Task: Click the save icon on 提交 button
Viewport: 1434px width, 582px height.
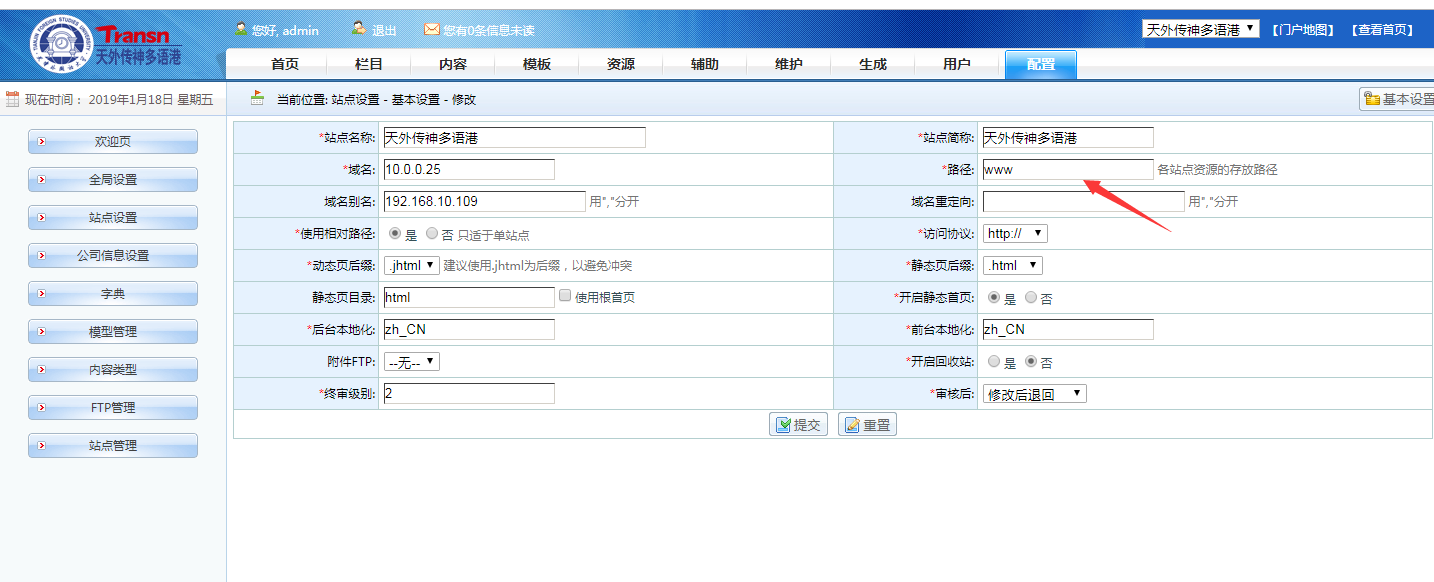Action: coord(783,425)
